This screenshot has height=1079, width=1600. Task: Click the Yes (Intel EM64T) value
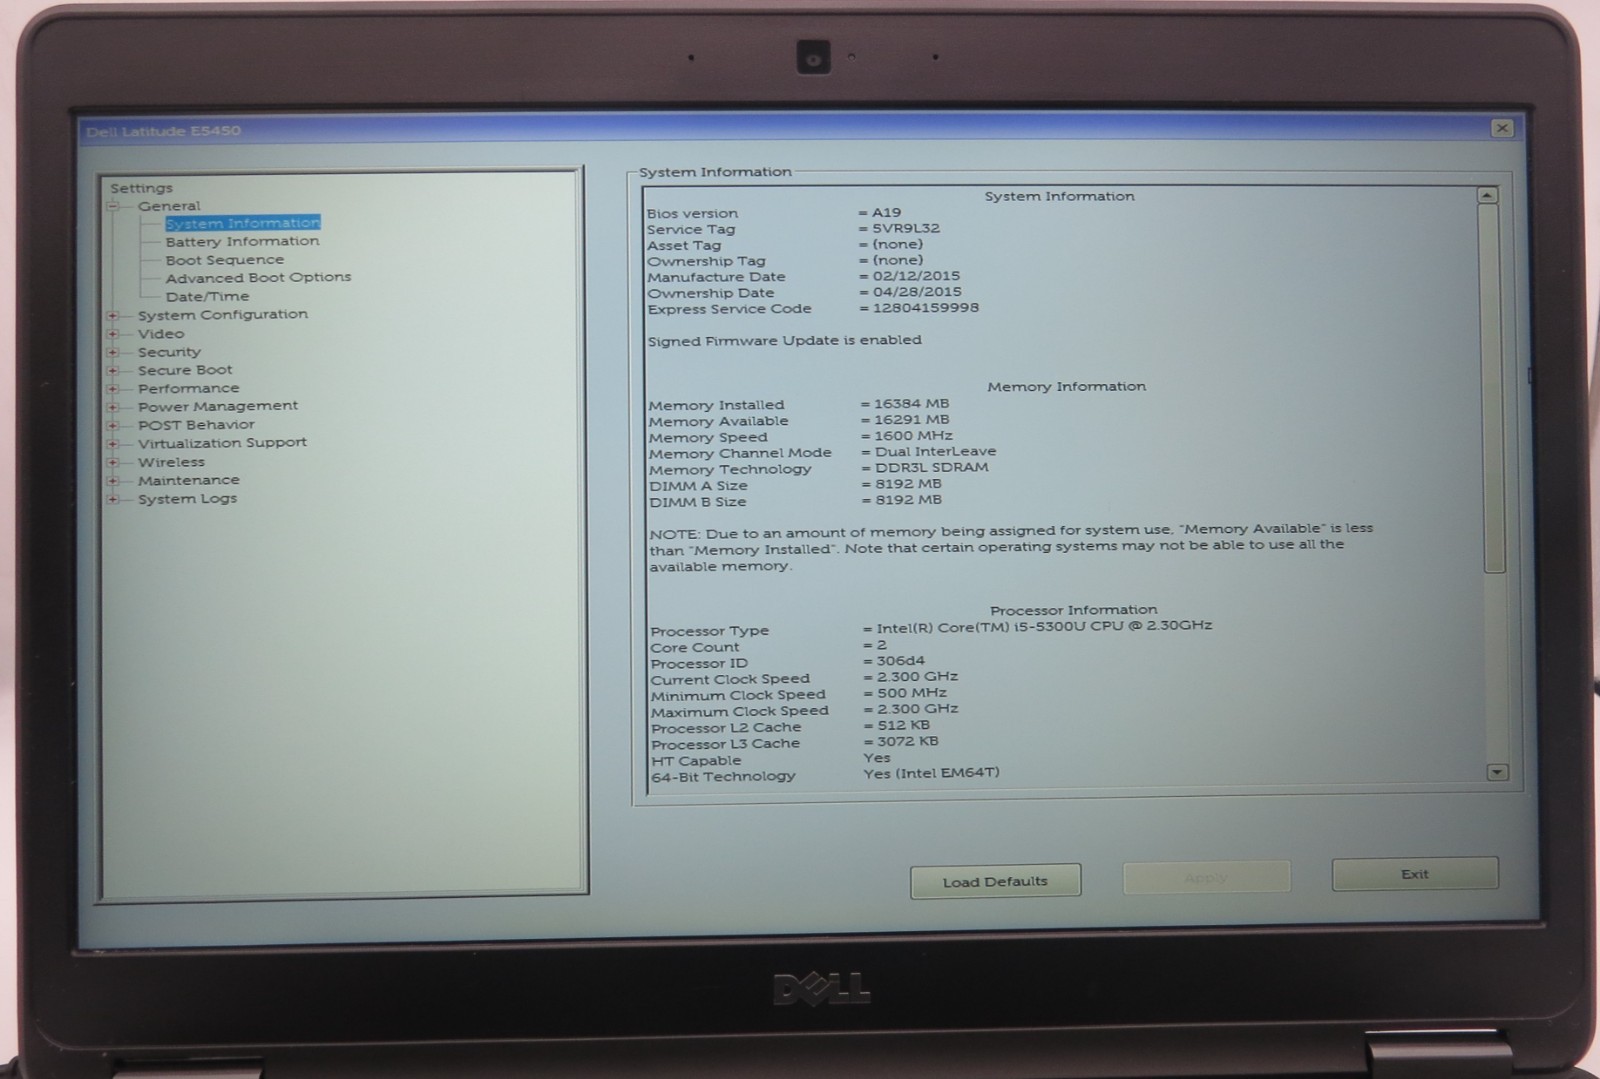(x=931, y=773)
